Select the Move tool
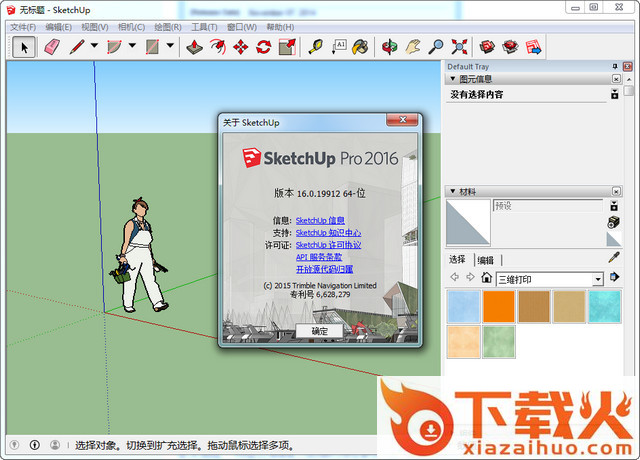Image resolution: width=640 pixels, height=460 pixels. tap(241, 47)
